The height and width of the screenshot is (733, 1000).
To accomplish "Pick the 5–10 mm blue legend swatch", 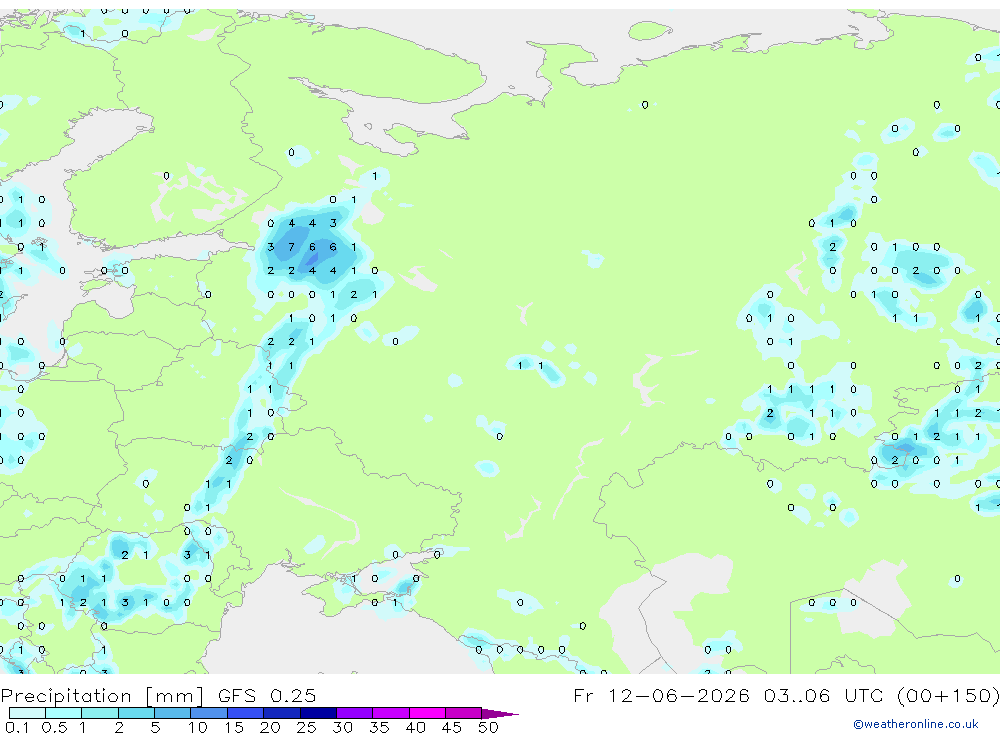I will [x=173, y=713].
